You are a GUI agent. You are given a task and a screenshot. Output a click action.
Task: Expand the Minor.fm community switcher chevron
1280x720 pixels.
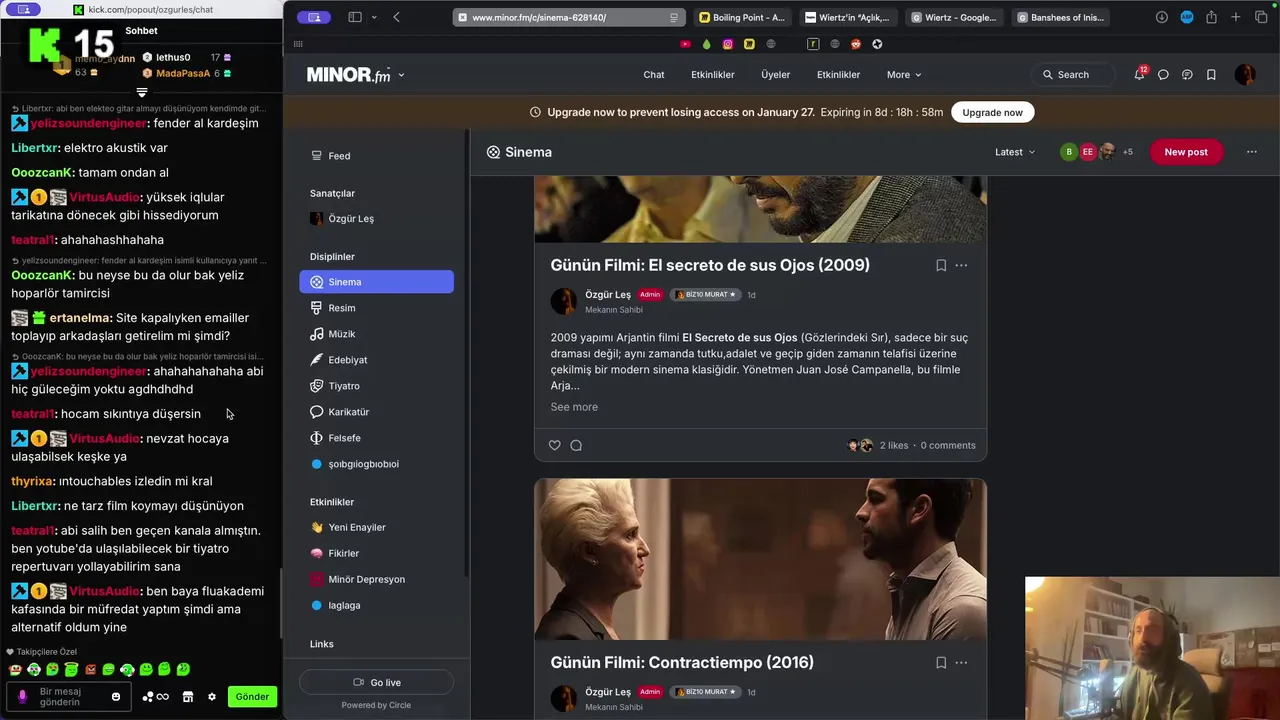click(401, 75)
